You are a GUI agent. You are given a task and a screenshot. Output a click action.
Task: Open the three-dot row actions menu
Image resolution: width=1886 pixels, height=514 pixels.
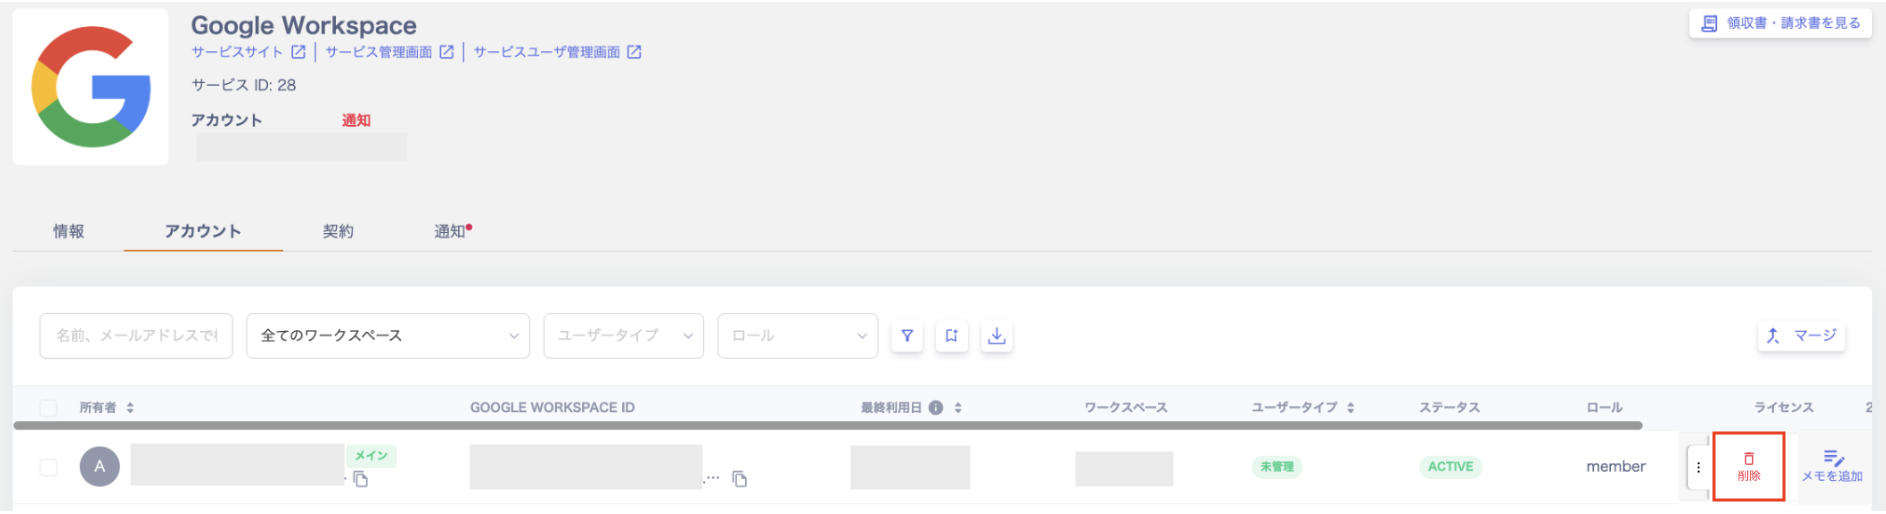click(x=1698, y=467)
